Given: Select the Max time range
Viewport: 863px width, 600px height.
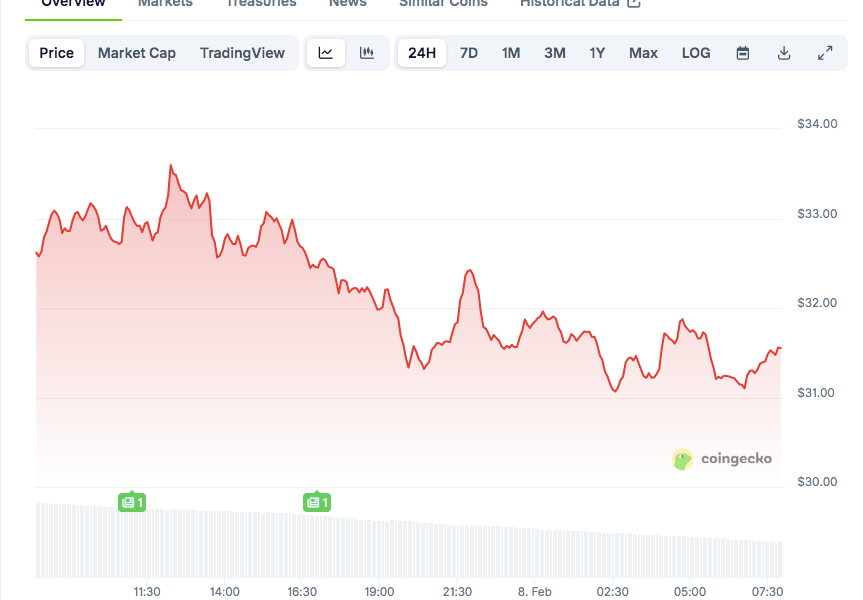Looking at the screenshot, I should click(642, 52).
